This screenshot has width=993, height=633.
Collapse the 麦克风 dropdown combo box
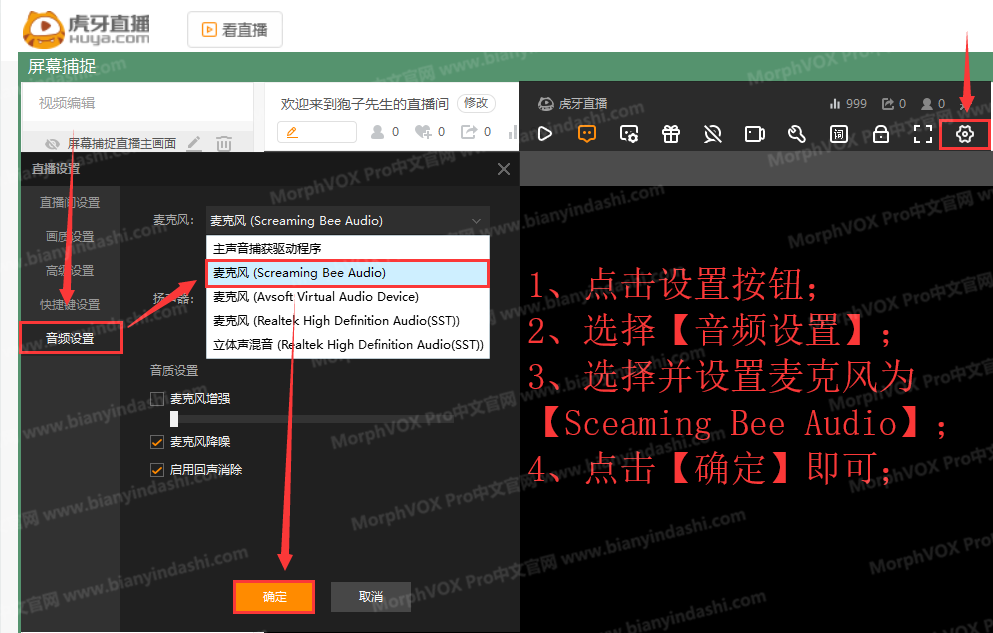click(347, 221)
